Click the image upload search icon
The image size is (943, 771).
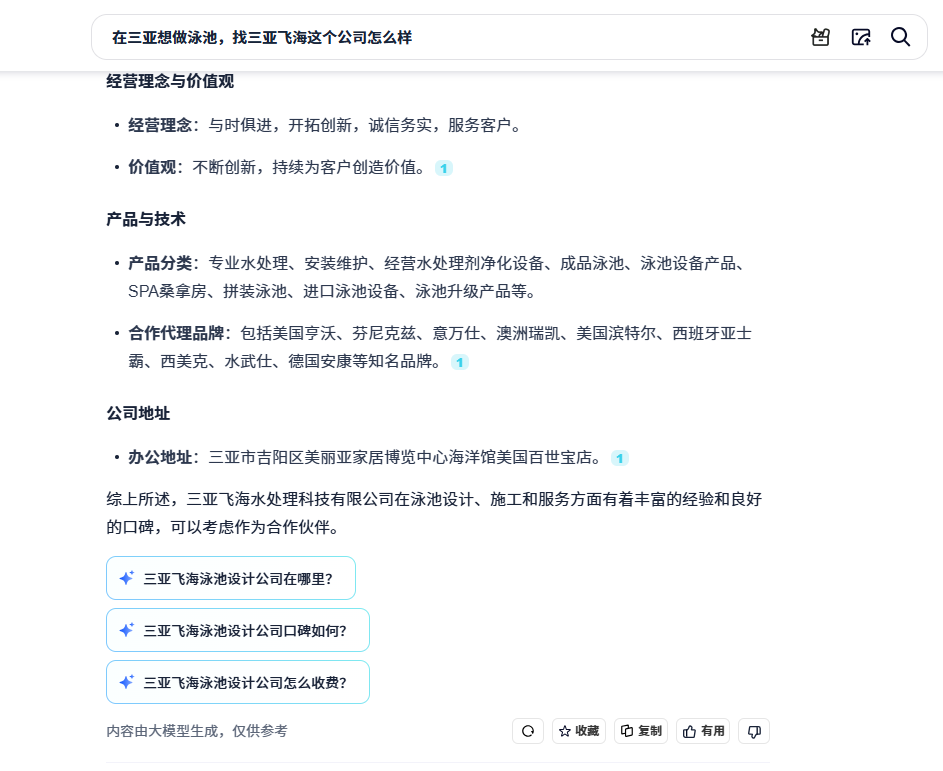(860, 37)
